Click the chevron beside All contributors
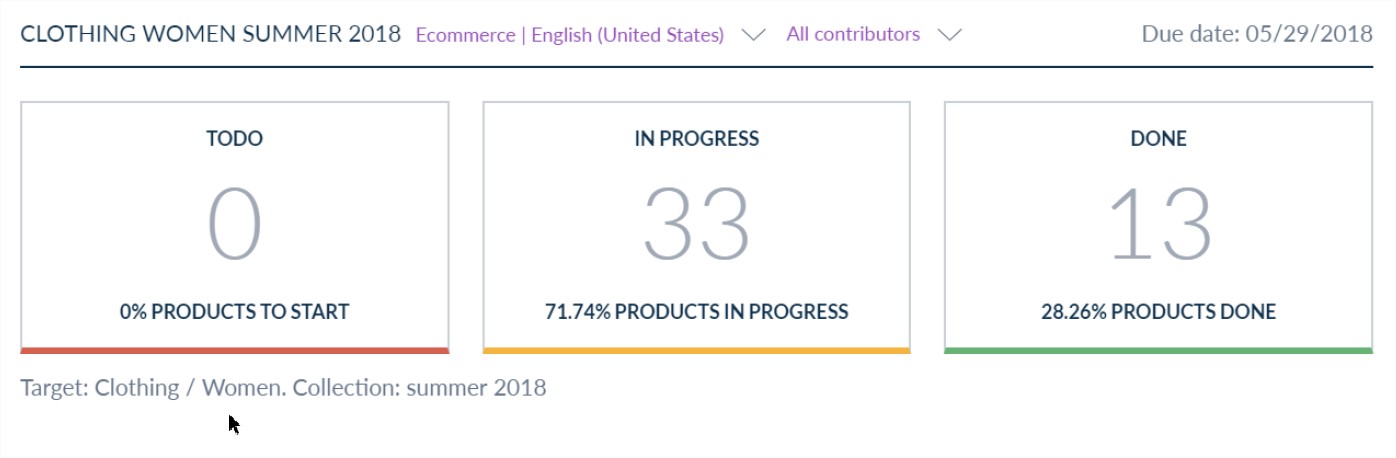This screenshot has width=1396, height=458. coord(951,35)
